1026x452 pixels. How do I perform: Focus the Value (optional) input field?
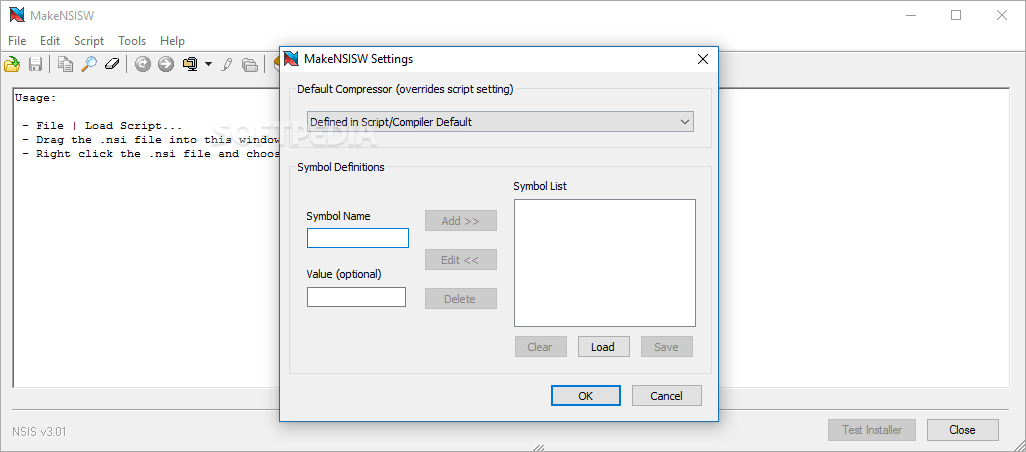click(357, 297)
